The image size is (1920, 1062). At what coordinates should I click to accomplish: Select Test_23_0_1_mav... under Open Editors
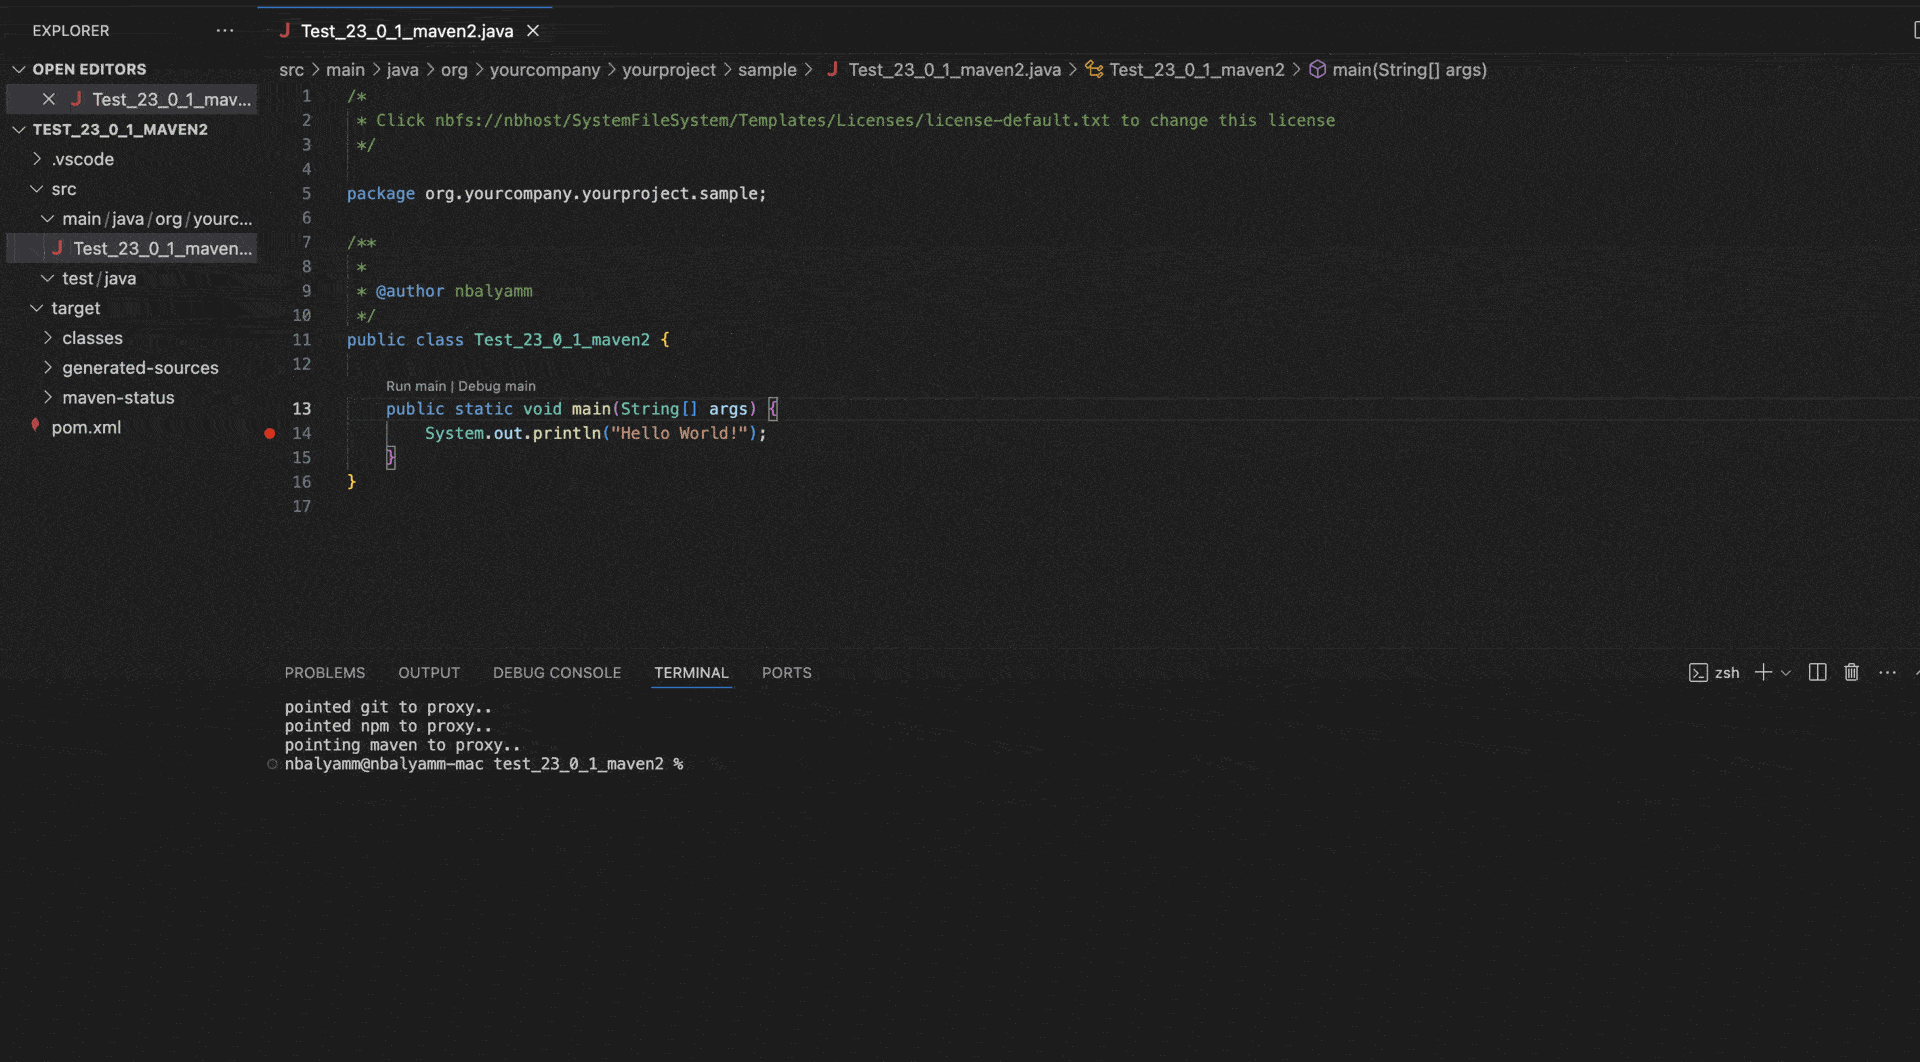click(171, 99)
